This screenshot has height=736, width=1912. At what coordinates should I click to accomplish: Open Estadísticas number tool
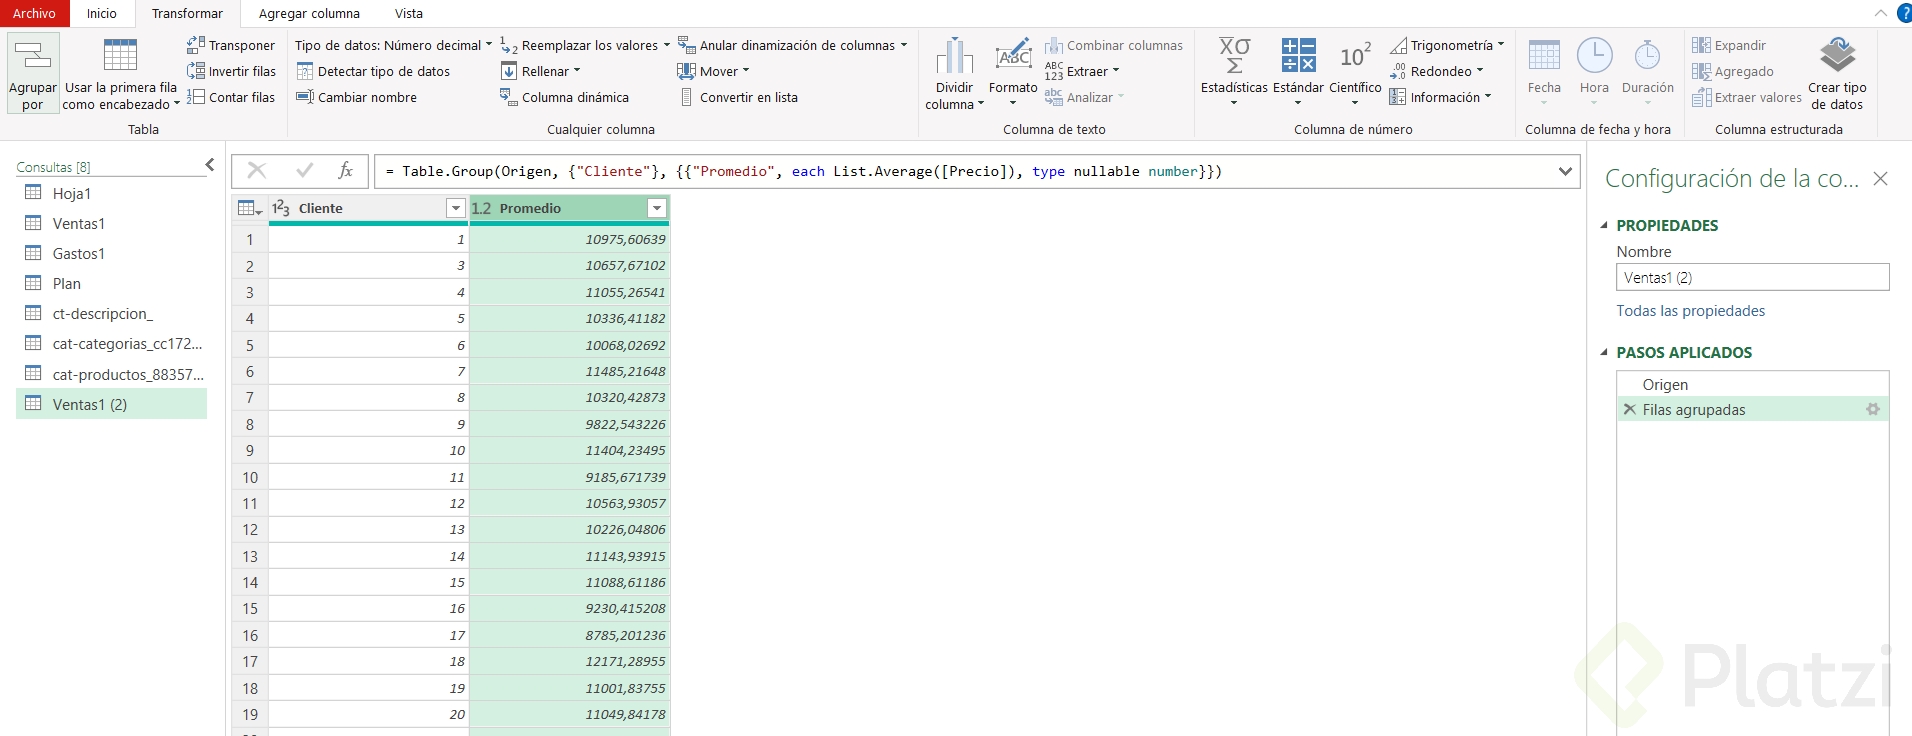[x=1234, y=71]
